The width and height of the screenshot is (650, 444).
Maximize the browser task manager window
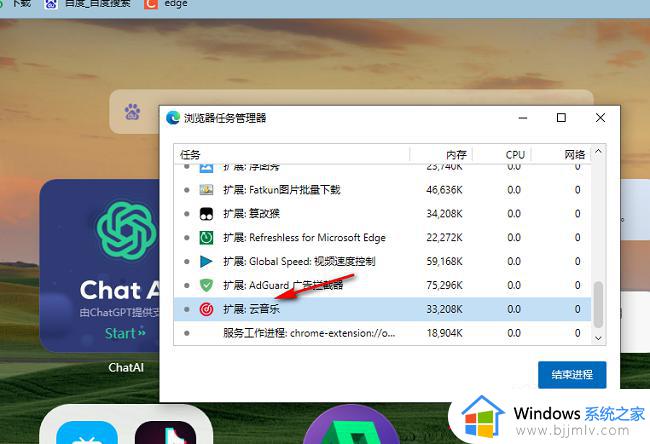[x=561, y=118]
